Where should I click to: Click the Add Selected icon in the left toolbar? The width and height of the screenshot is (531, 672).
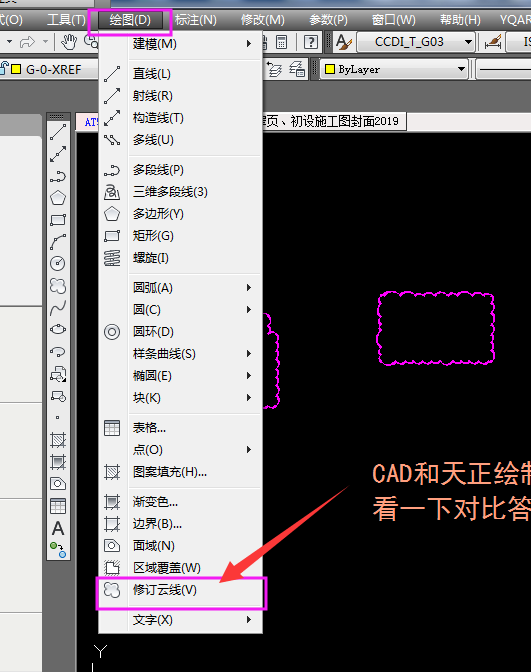point(58,550)
